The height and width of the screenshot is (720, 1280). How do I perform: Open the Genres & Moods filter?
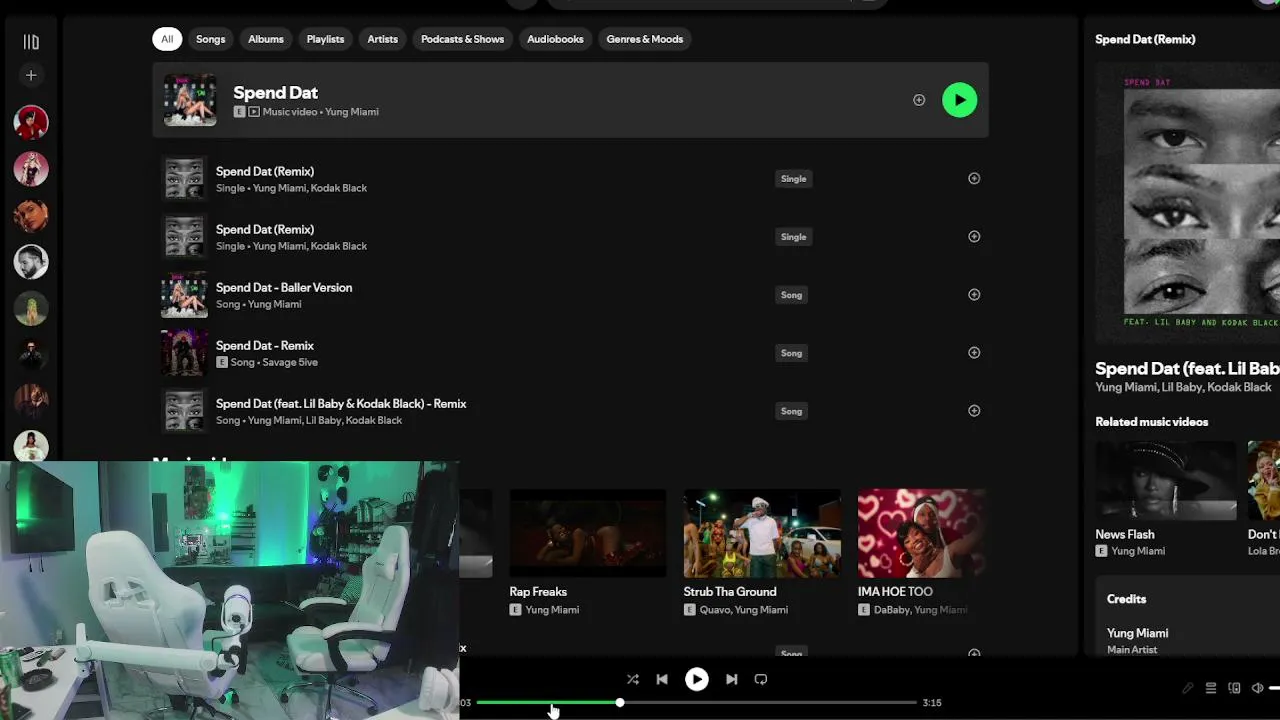point(645,39)
